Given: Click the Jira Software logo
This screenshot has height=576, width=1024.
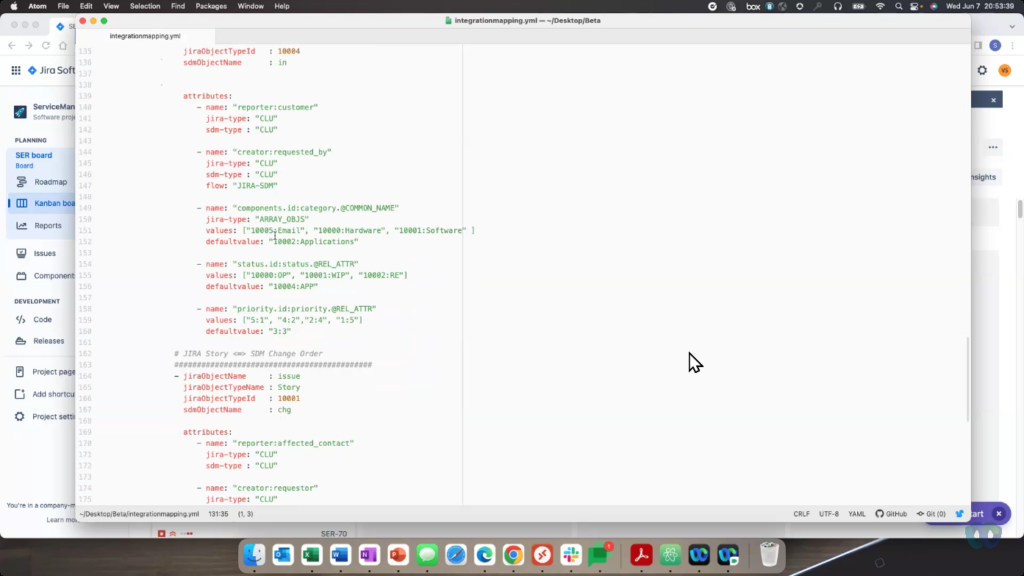Looking at the screenshot, I should coord(51,70).
